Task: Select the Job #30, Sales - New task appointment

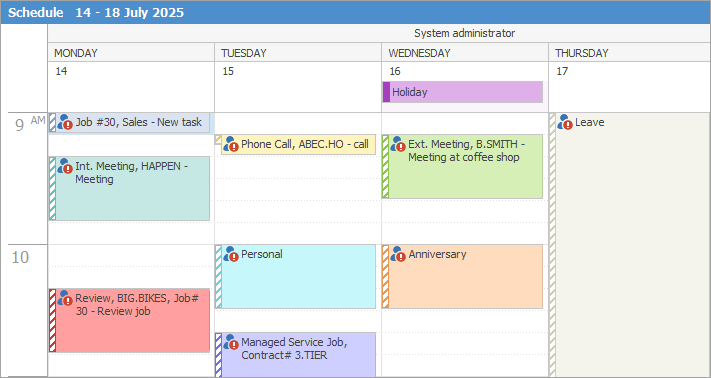Action: point(129,123)
